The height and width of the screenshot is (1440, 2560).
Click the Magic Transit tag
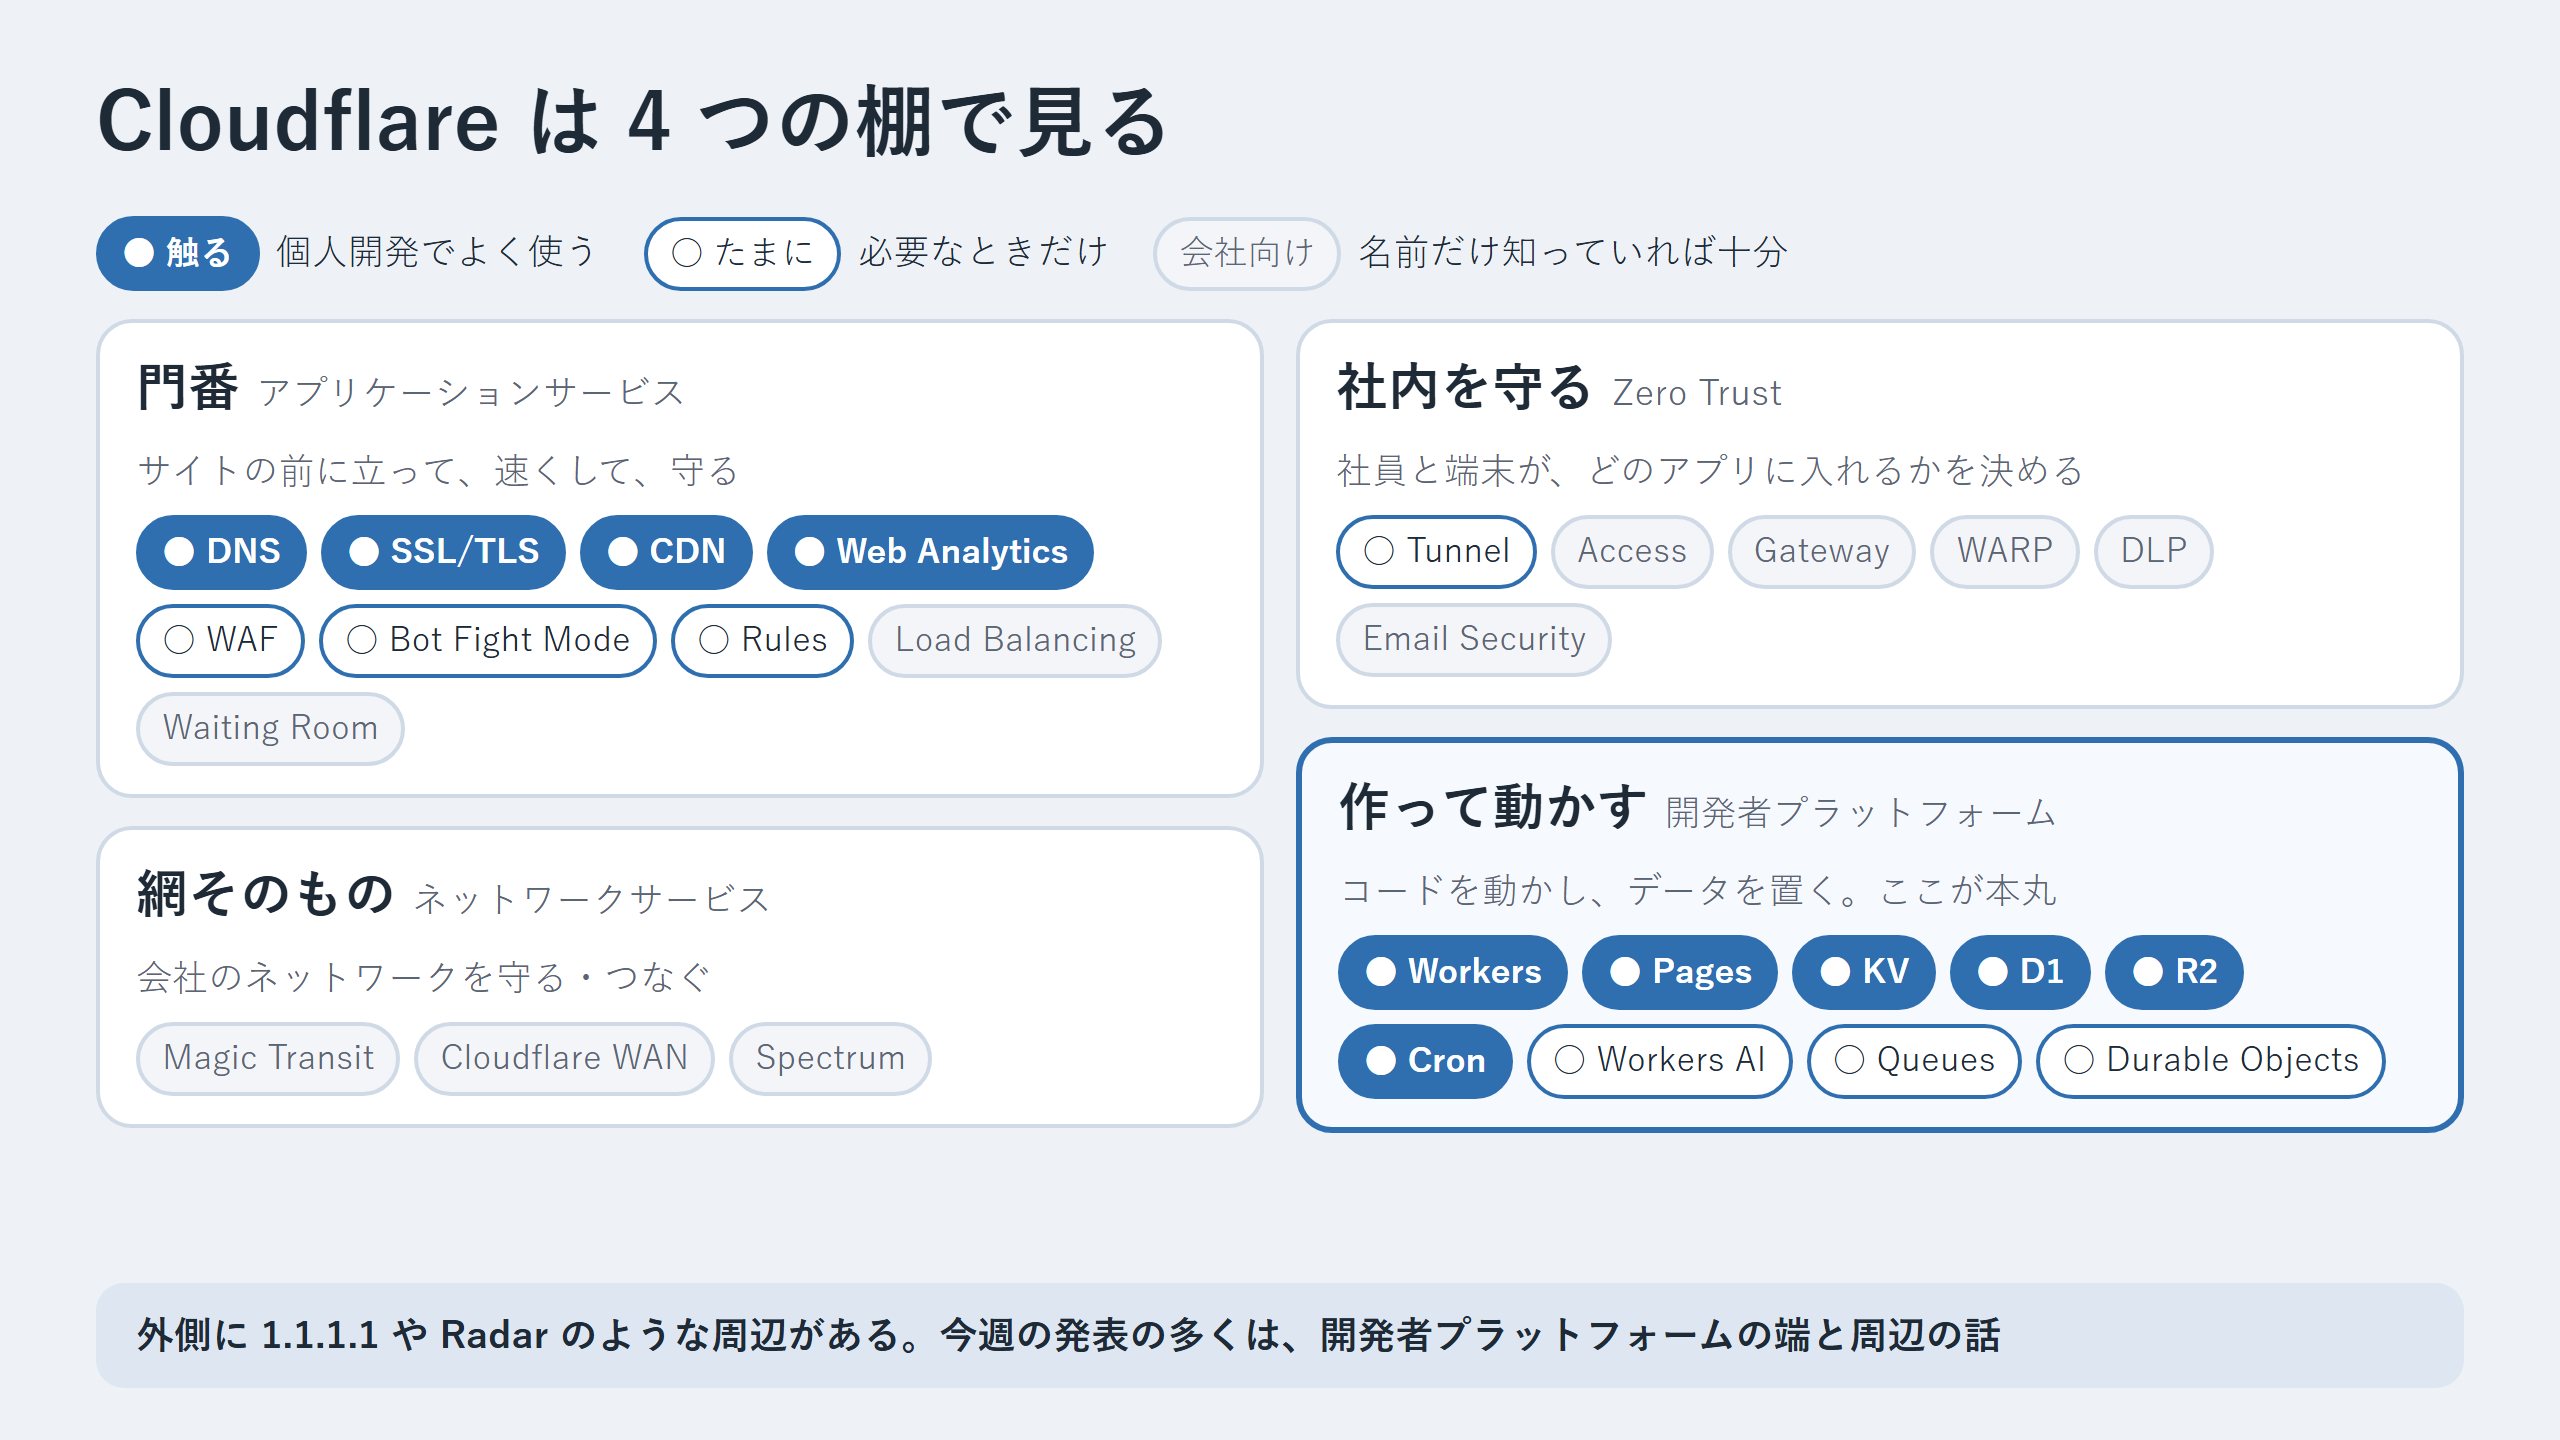pos(268,1058)
